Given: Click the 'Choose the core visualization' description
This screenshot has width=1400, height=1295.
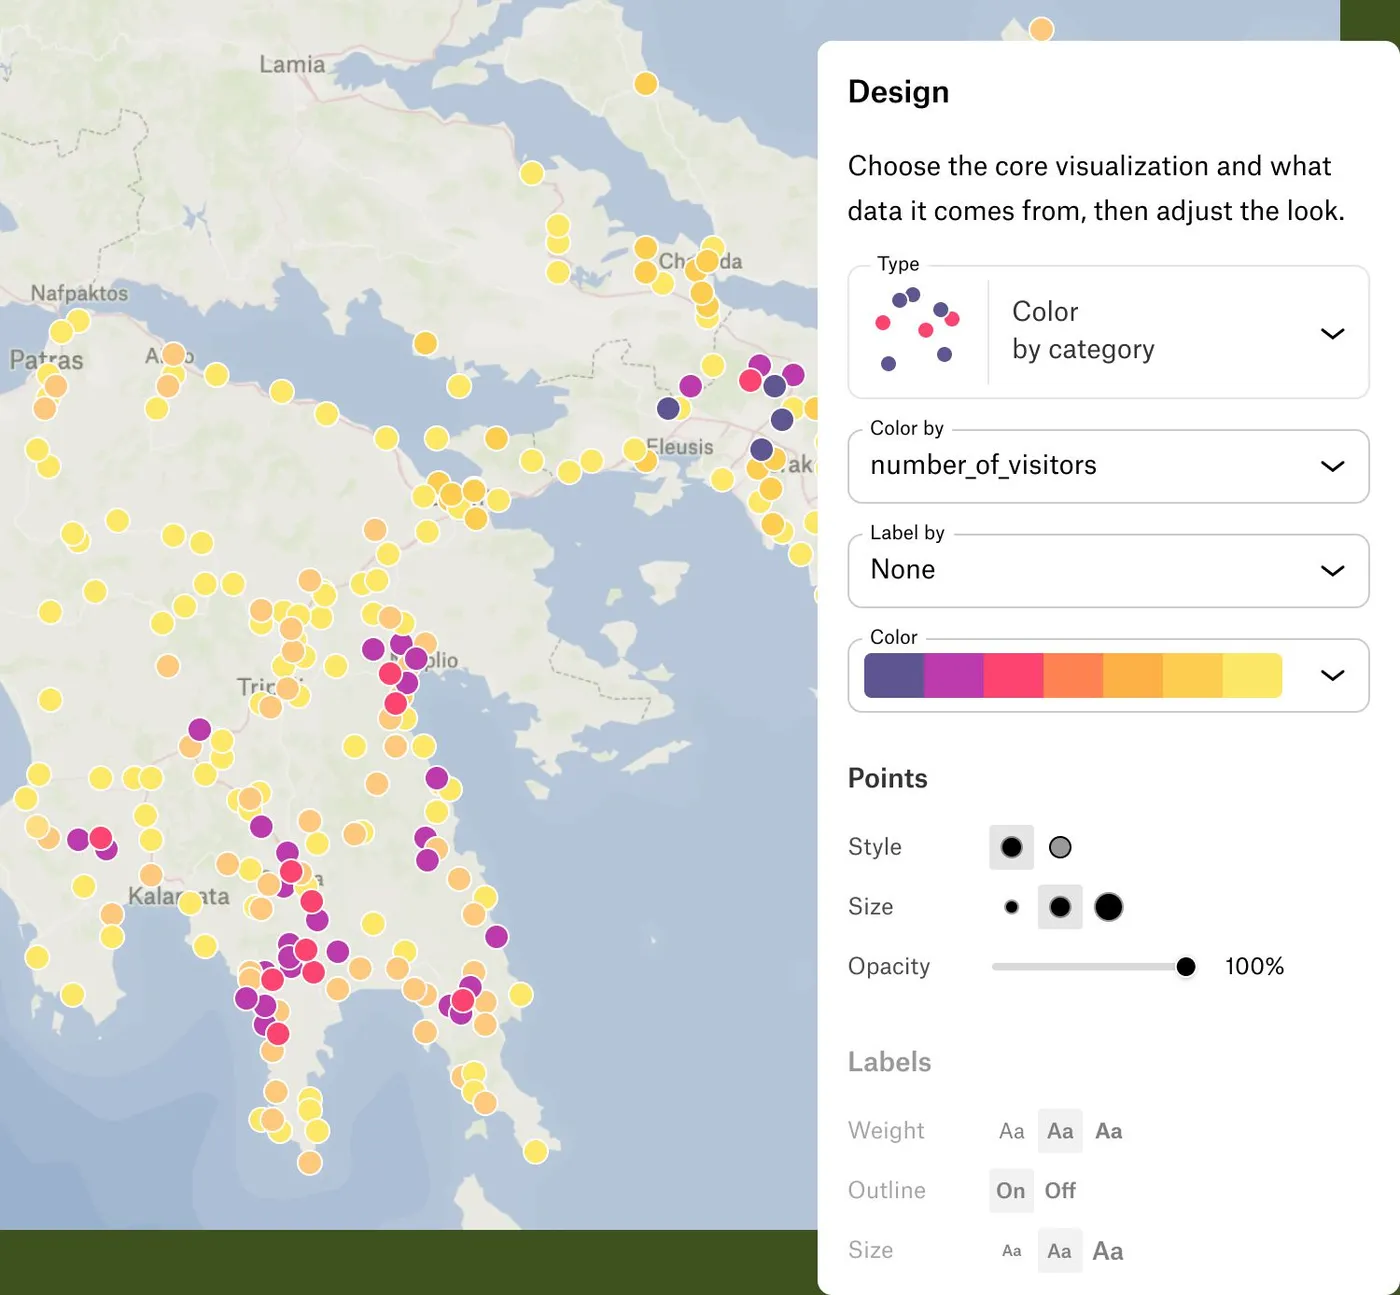Looking at the screenshot, I should click(x=1097, y=188).
